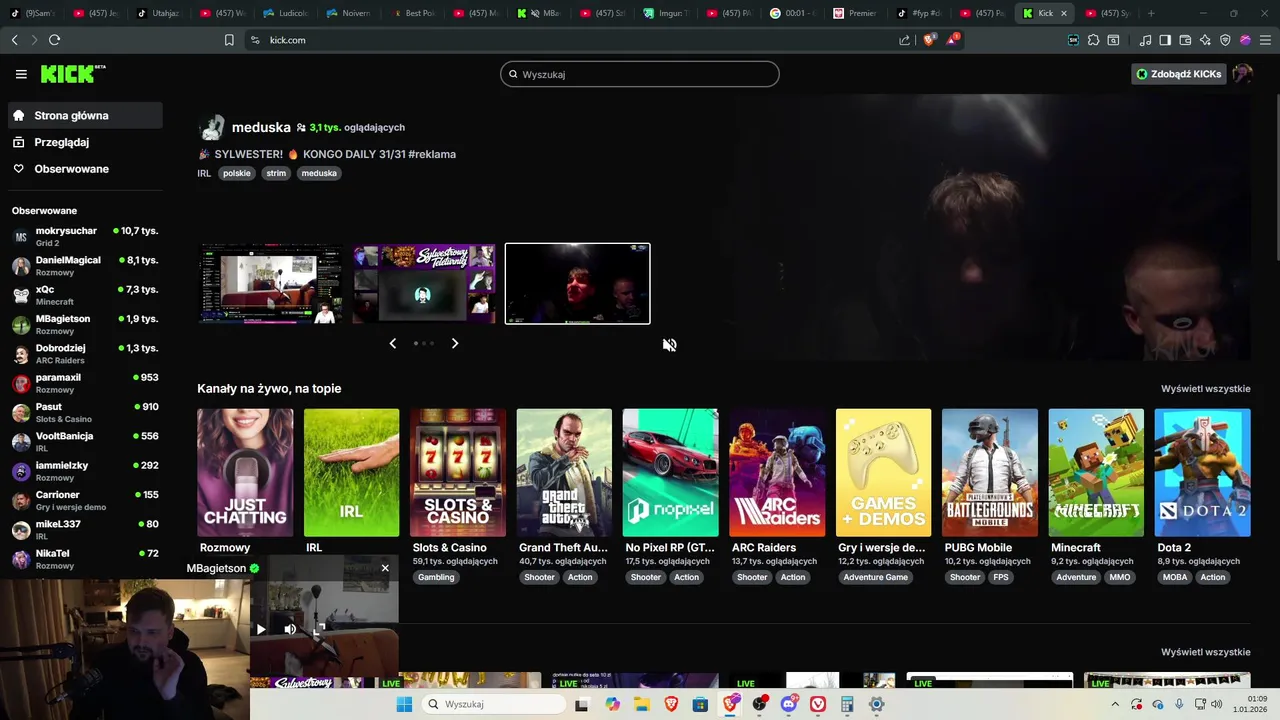Select the strim tag
The height and width of the screenshot is (720, 1280).
[x=276, y=173]
